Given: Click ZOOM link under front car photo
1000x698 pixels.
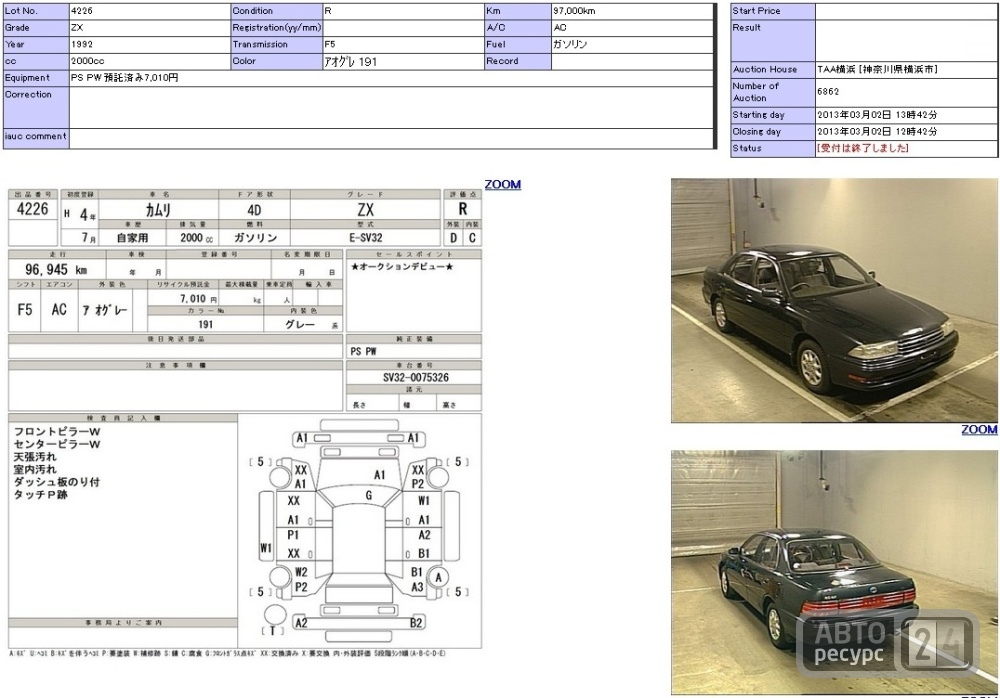Looking at the screenshot, I should (979, 429).
